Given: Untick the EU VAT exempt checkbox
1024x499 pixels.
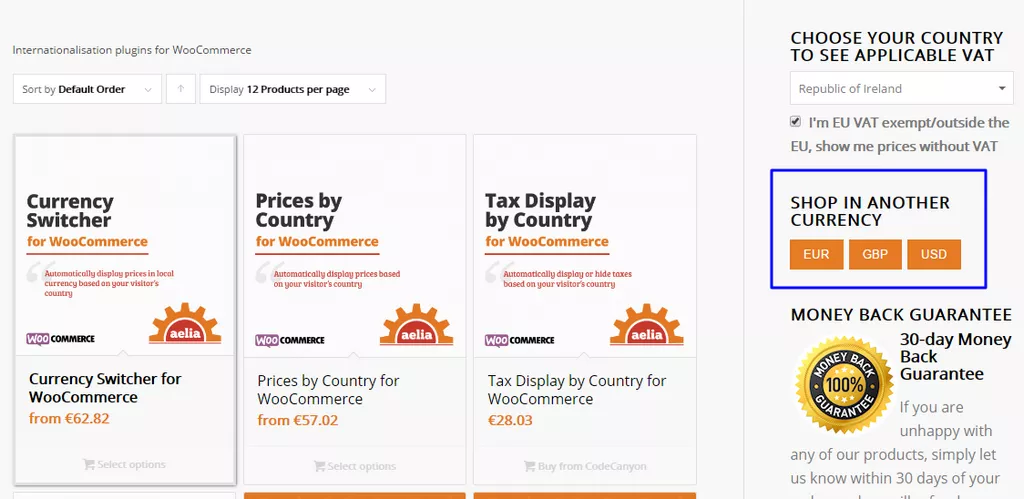Looking at the screenshot, I should click(x=795, y=121).
